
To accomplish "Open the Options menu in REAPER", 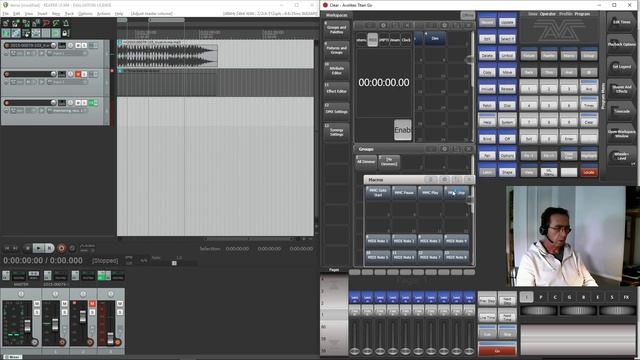I will point(85,13).
